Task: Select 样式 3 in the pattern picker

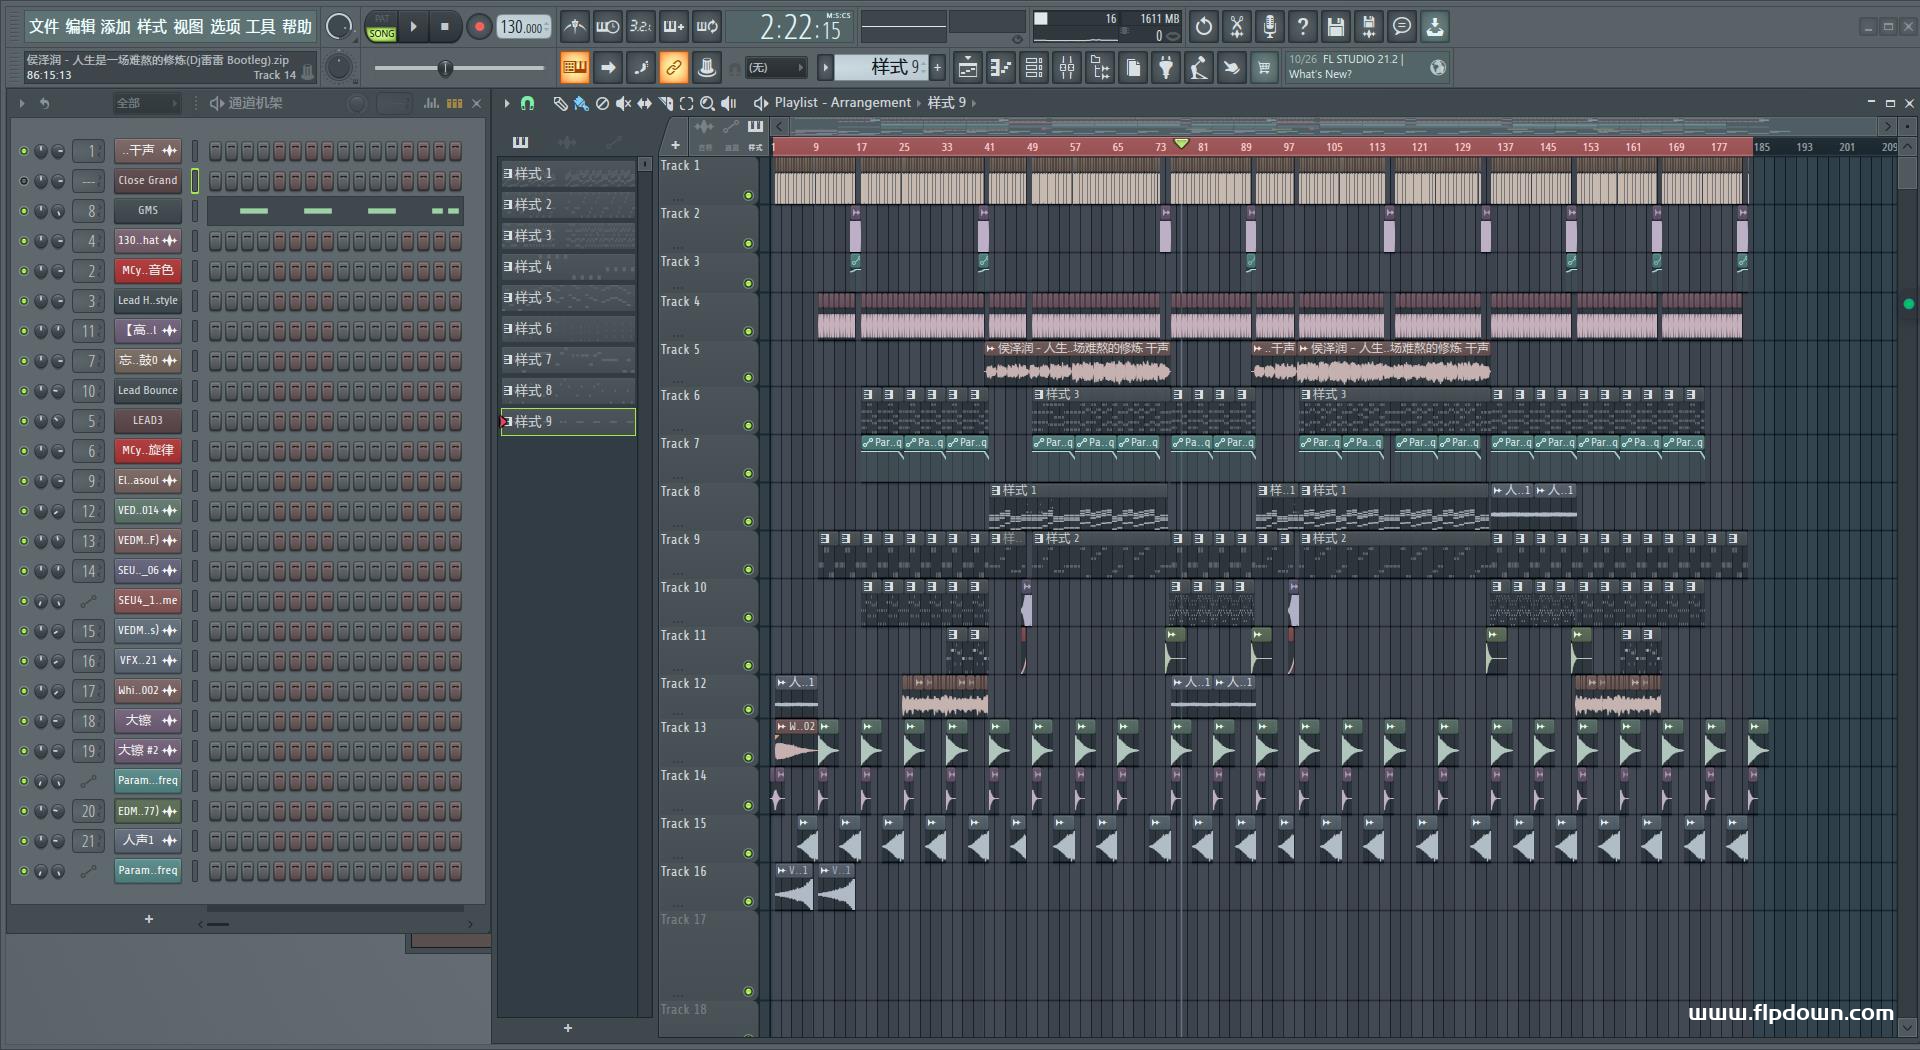Action: click(567, 235)
